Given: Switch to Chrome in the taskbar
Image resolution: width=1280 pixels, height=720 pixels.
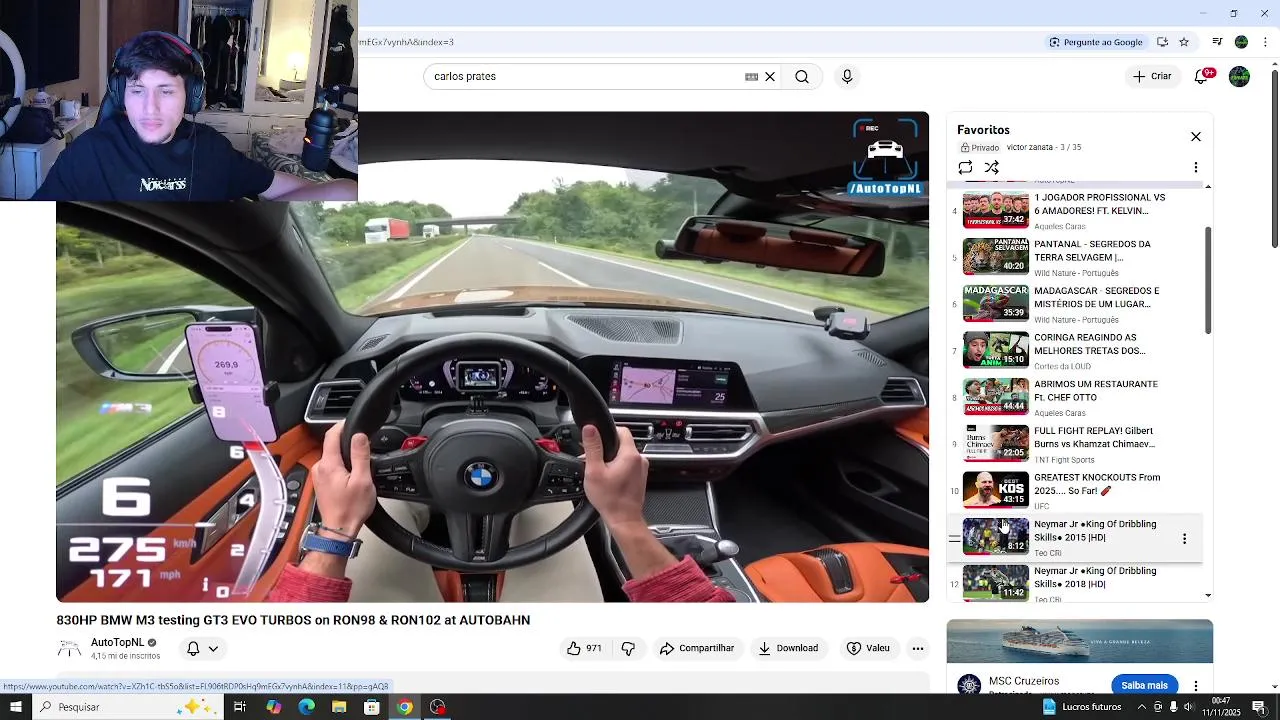Looking at the screenshot, I should [404, 707].
